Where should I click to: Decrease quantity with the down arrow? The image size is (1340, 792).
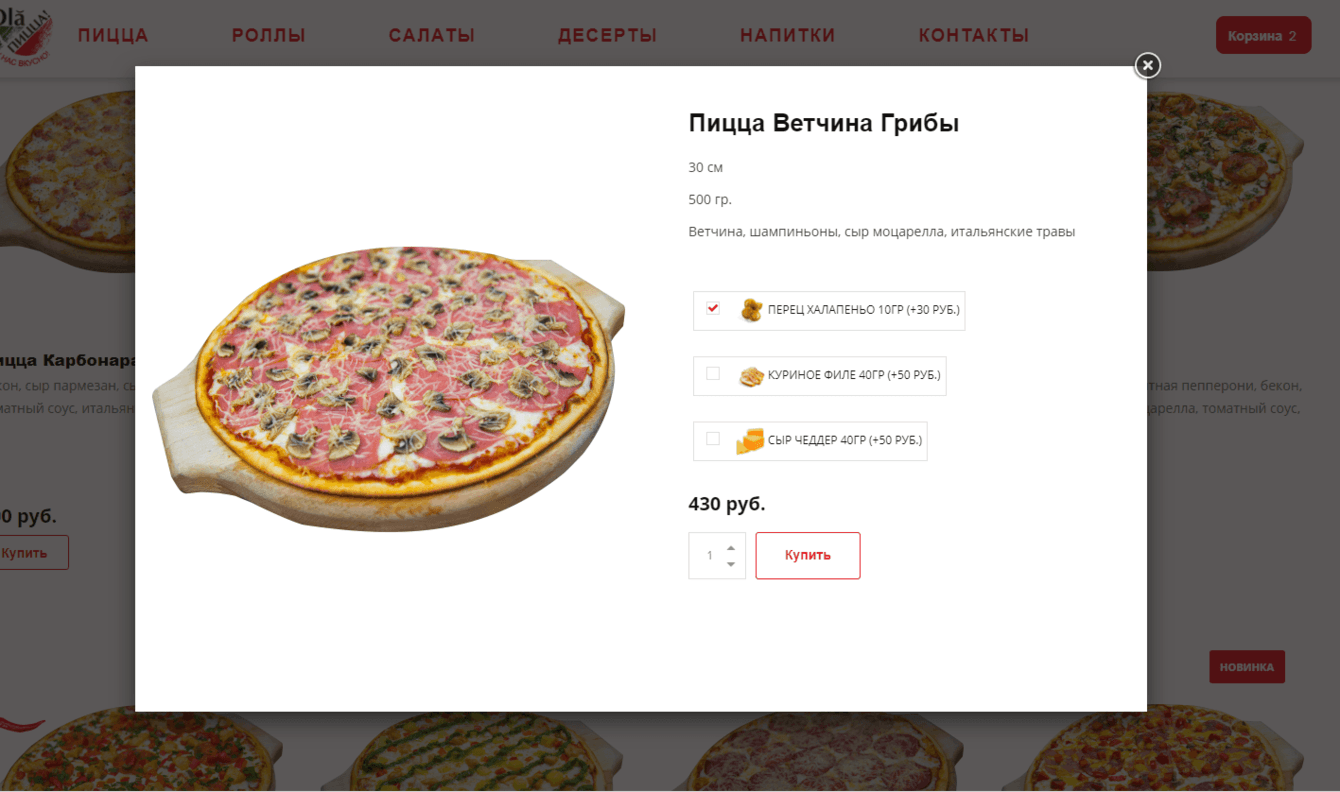pos(731,565)
